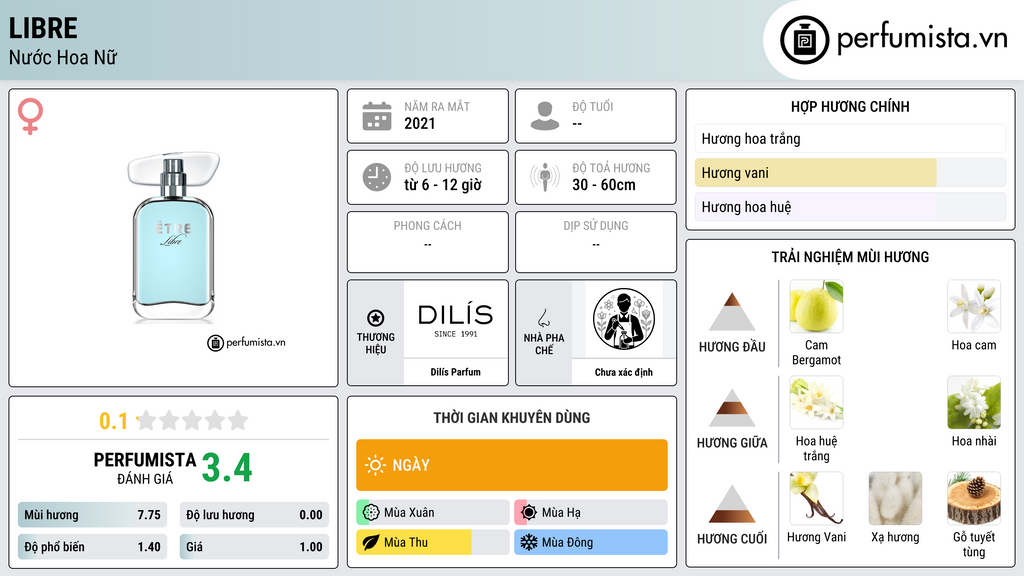Click the Hoa cam note image
The width and height of the screenshot is (1024, 576).
point(974,306)
